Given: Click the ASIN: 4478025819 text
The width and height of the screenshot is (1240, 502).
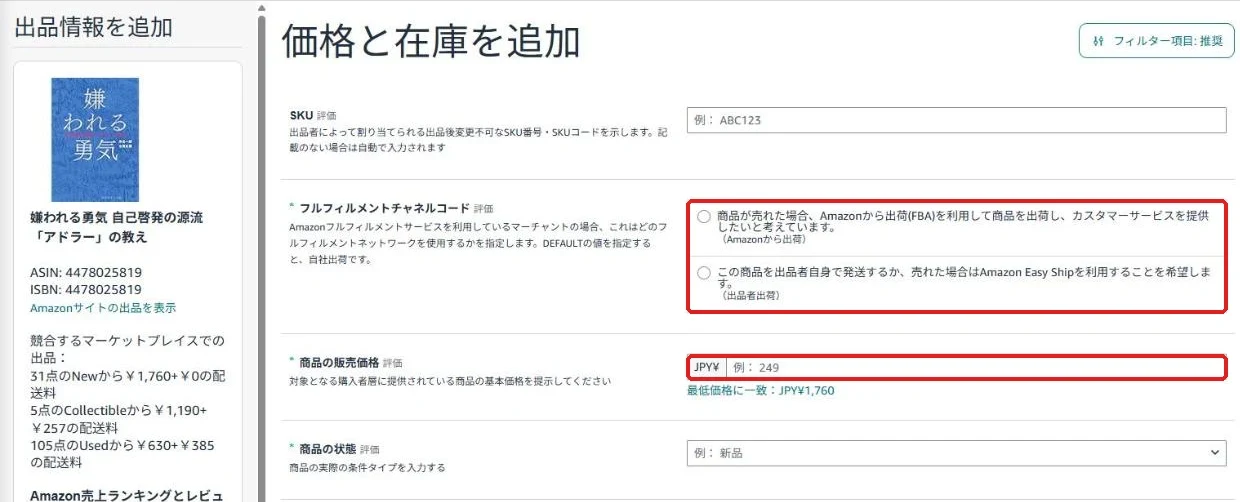Looking at the screenshot, I should click(x=85, y=271).
